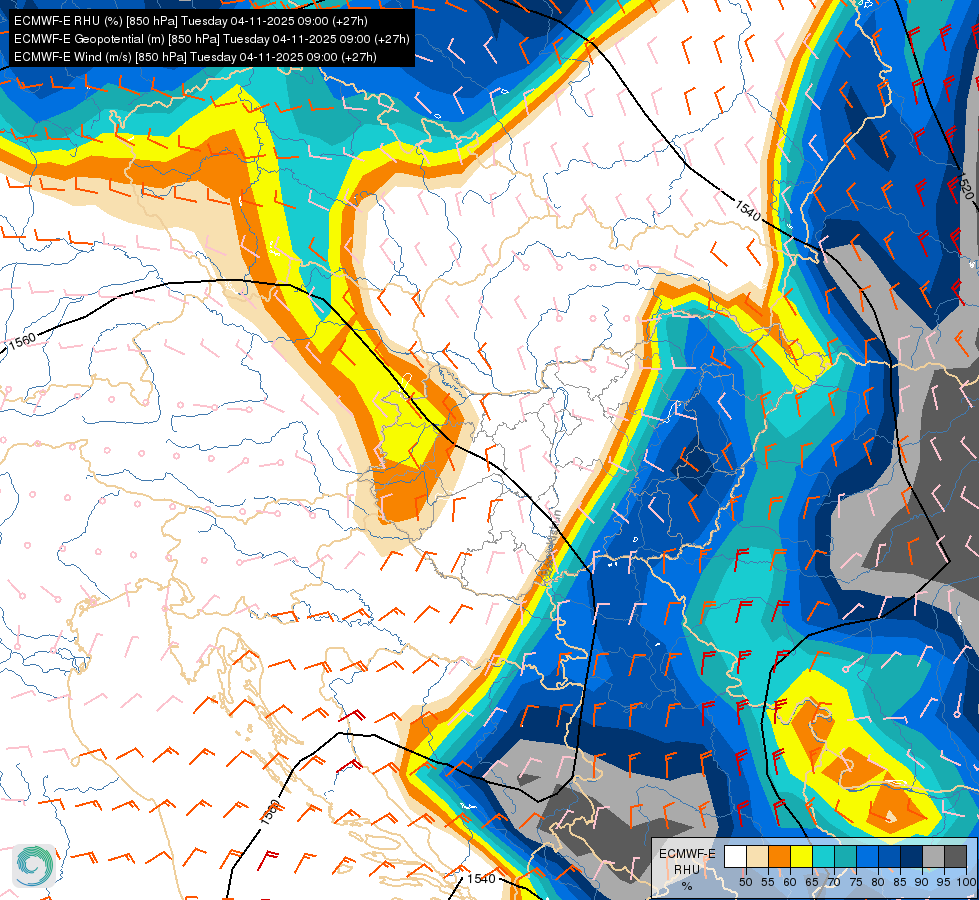Click the "%" unit text in the legend
Image resolution: width=979 pixels, height=900 pixels.
click(687, 886)
